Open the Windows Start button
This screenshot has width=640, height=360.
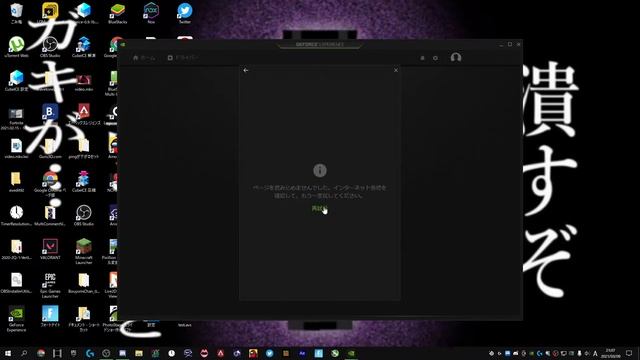[x=7, y=353]
